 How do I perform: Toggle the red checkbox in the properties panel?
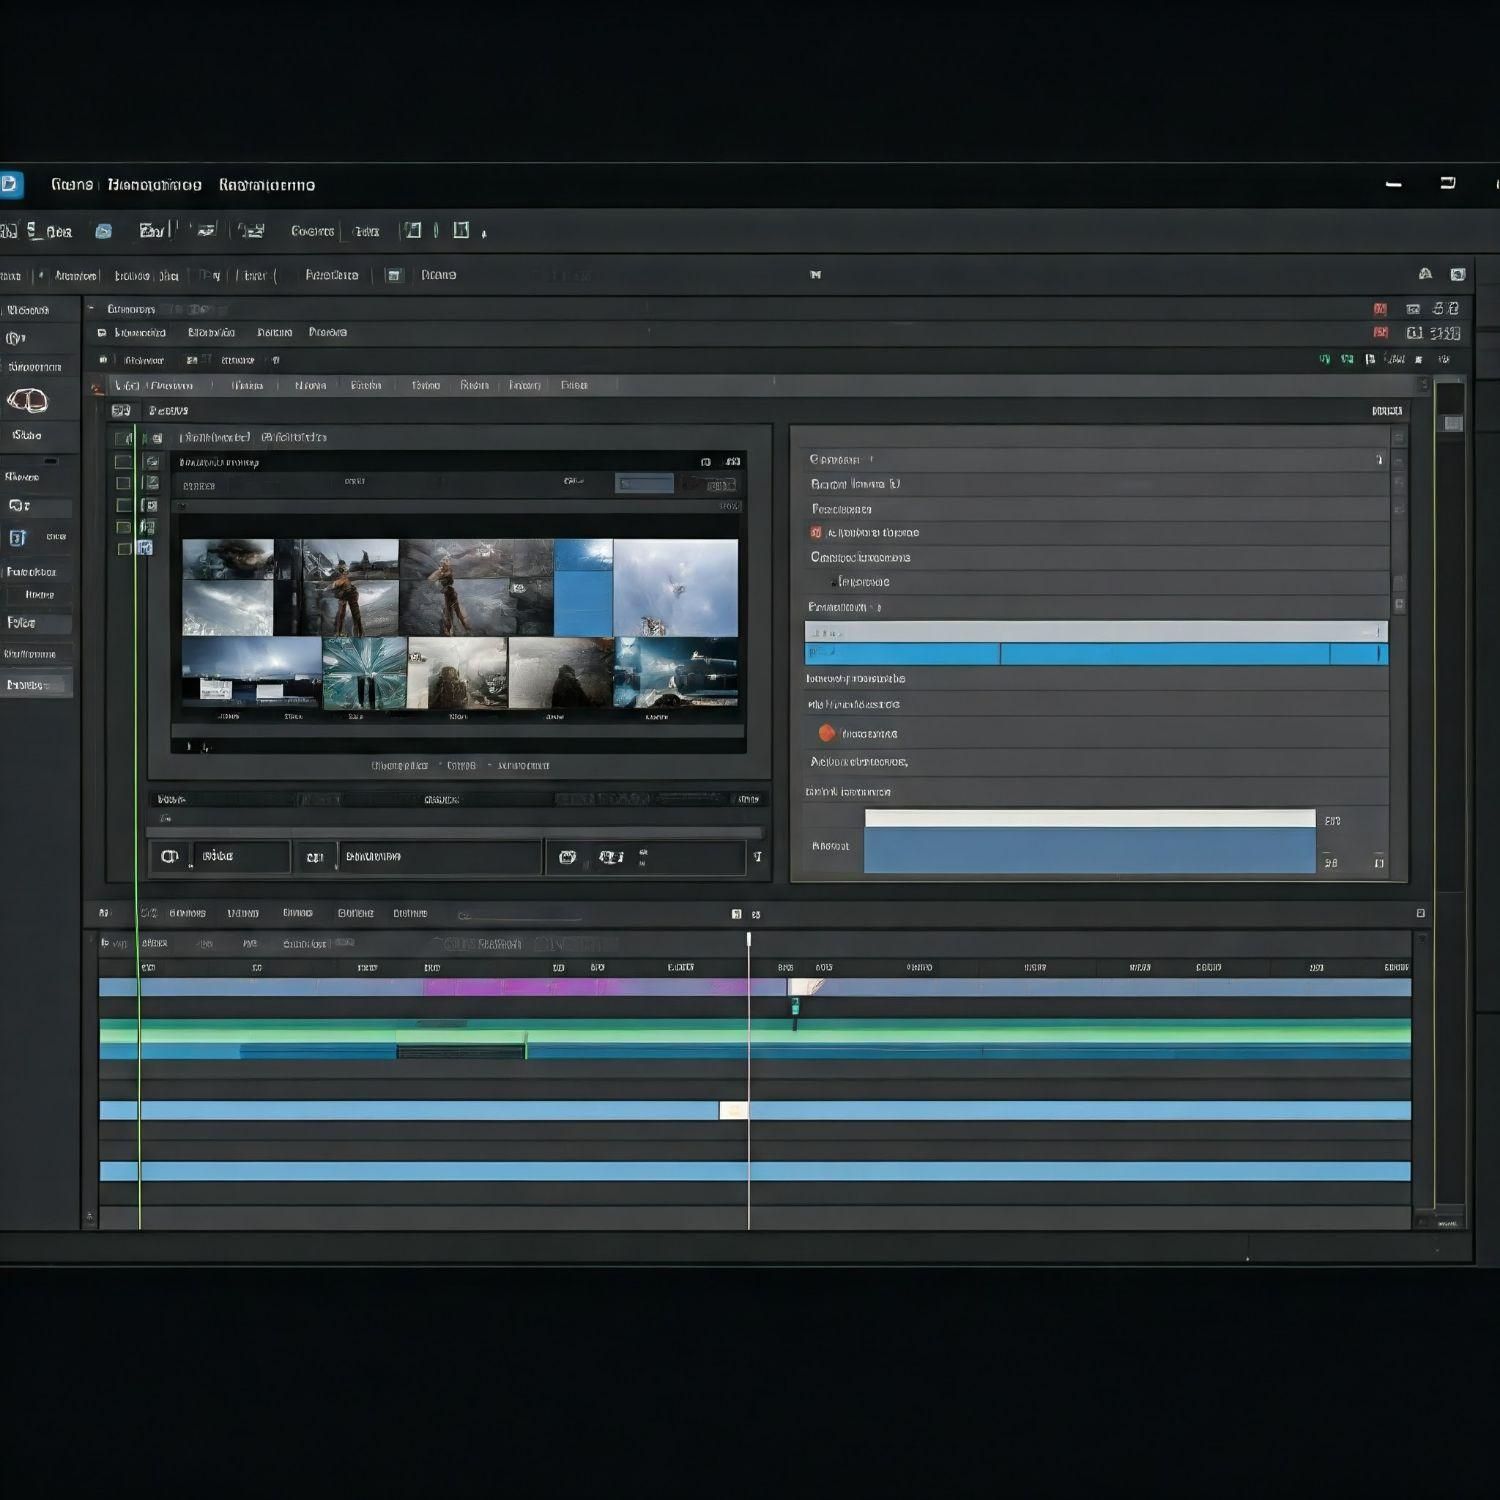coord(816,533)
